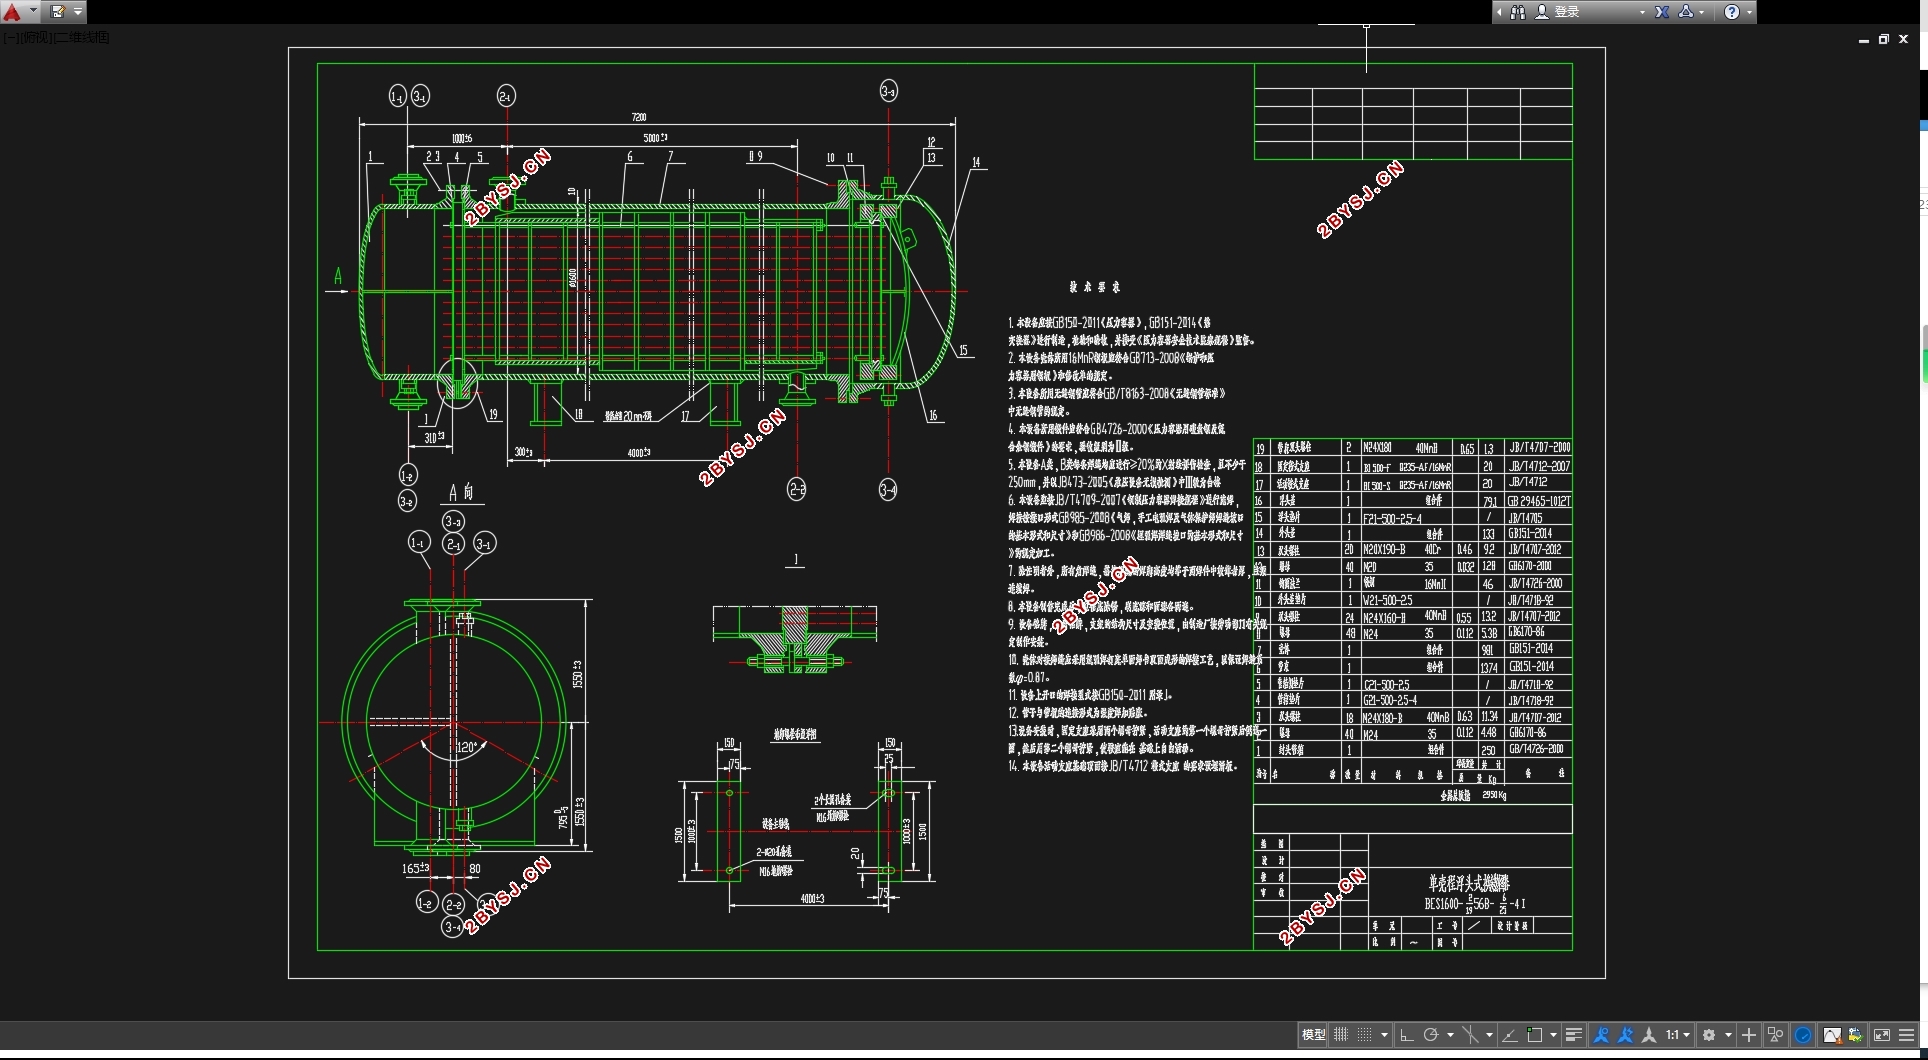Open the quick access toolbar customize dropdown
Image resolution: width=1928 pixels, height=1060 pixels.
(x=78, y=12)
